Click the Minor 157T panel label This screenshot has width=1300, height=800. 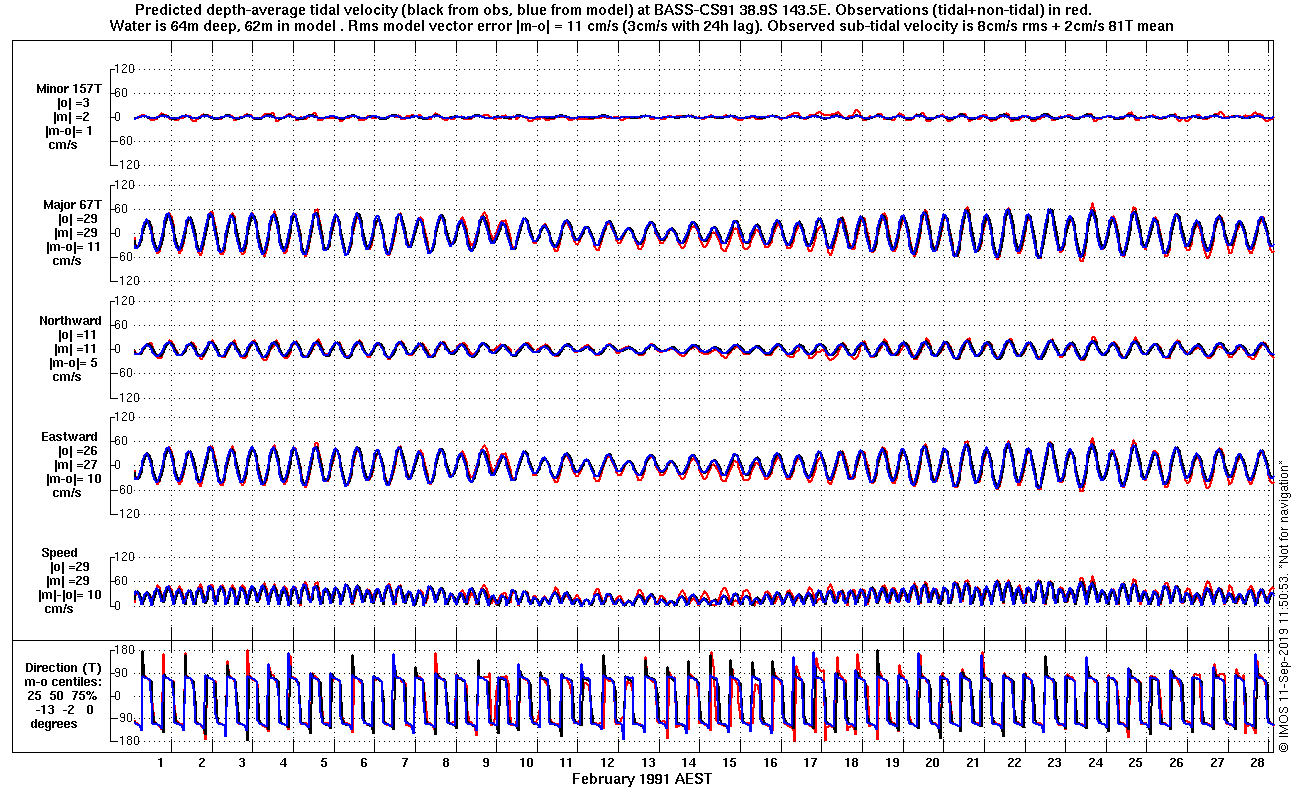pos(69,89)
